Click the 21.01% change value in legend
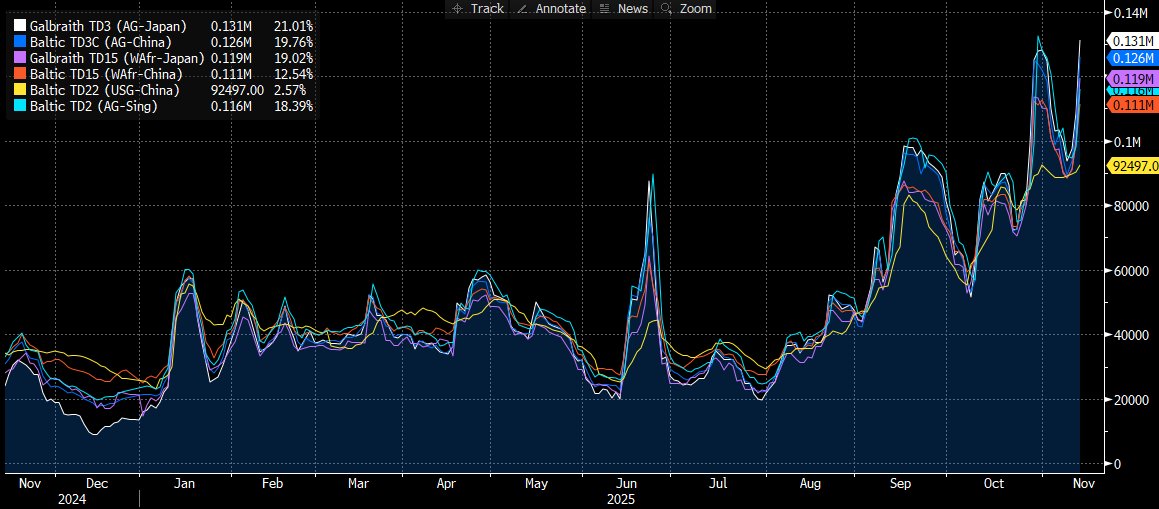Viewport: 1159px width, 509px height. [x=295, y=26]
